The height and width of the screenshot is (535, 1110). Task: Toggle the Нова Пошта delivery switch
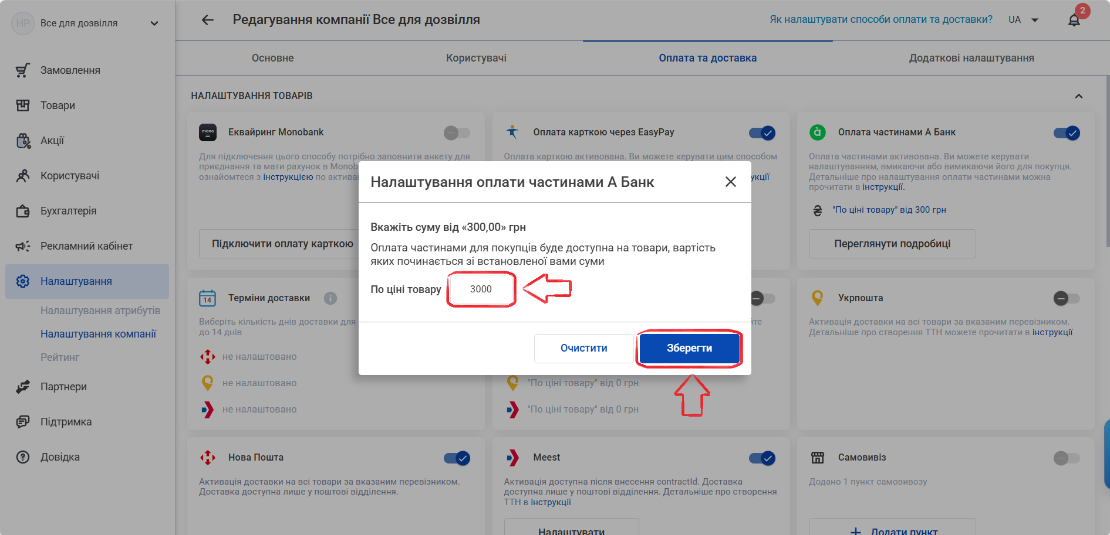click(457, 458)
